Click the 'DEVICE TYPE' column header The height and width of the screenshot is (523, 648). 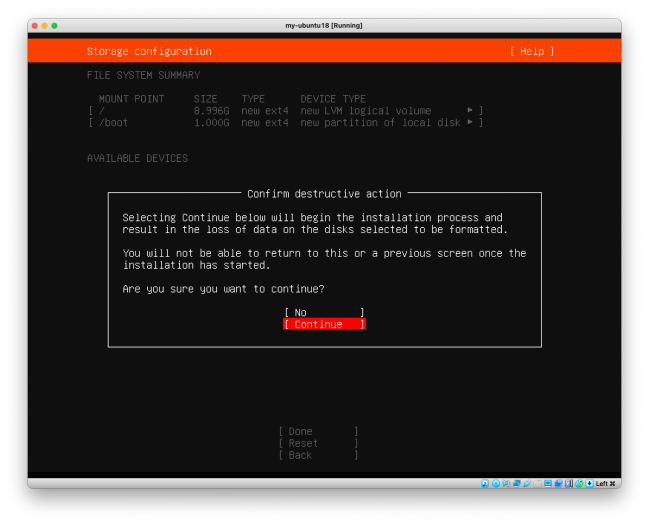(x=333, y=99)
